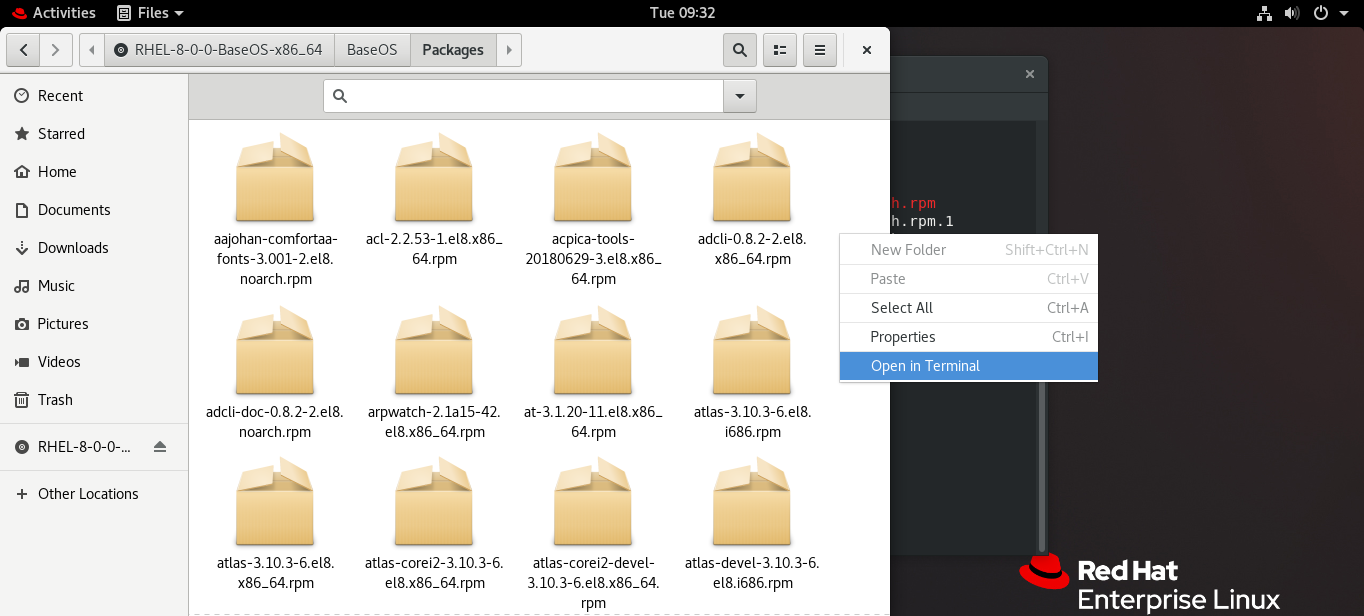Click the volume icon in top bar

coord(1292,13)
